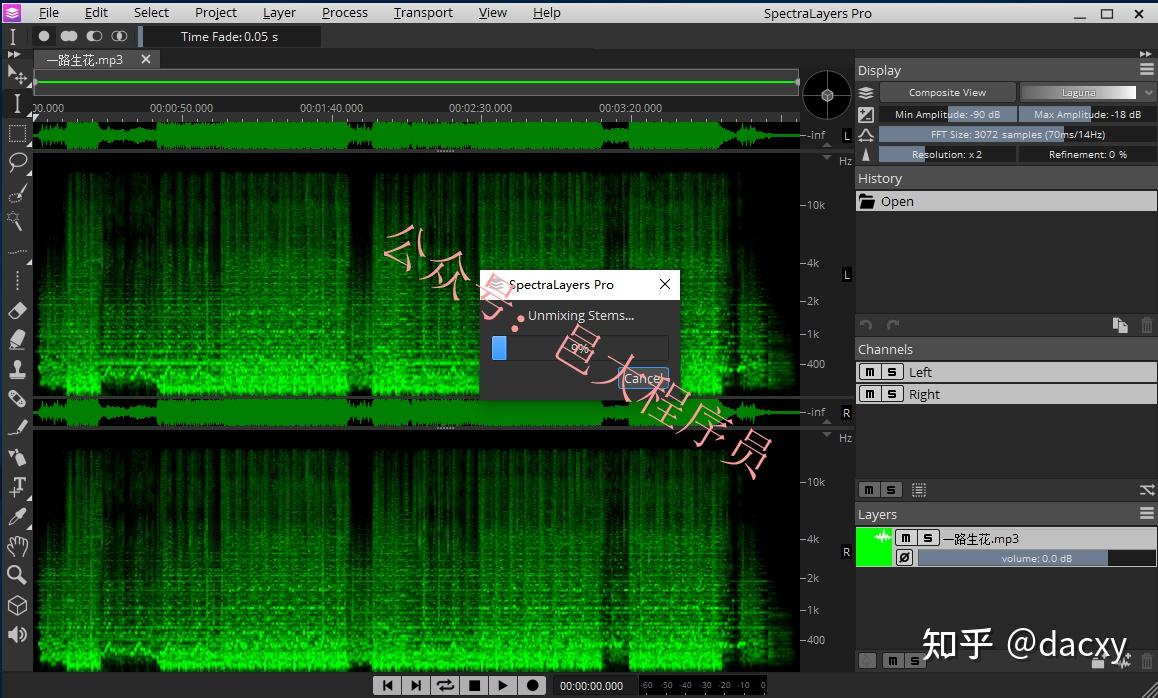This screenshot has height=698, width=1158.
Task: Open the Display panel hamburger menu
Action: [x=1146, y=69]
